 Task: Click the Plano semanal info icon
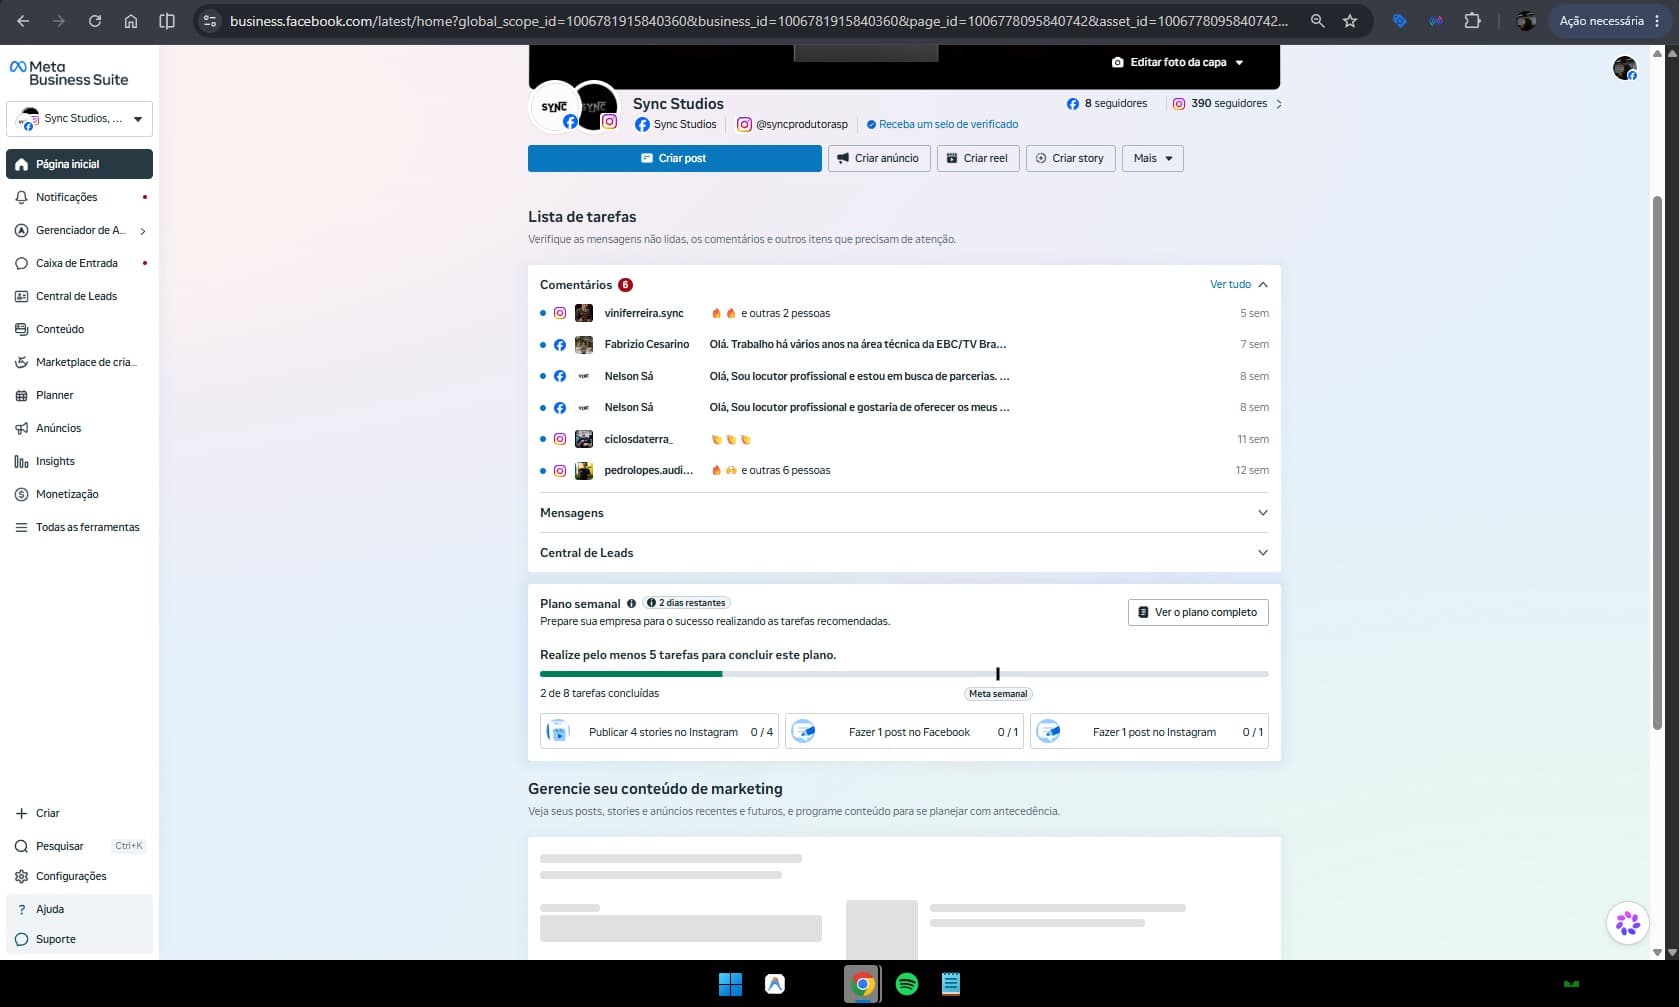pyautogui.click(x=631, y=604)
